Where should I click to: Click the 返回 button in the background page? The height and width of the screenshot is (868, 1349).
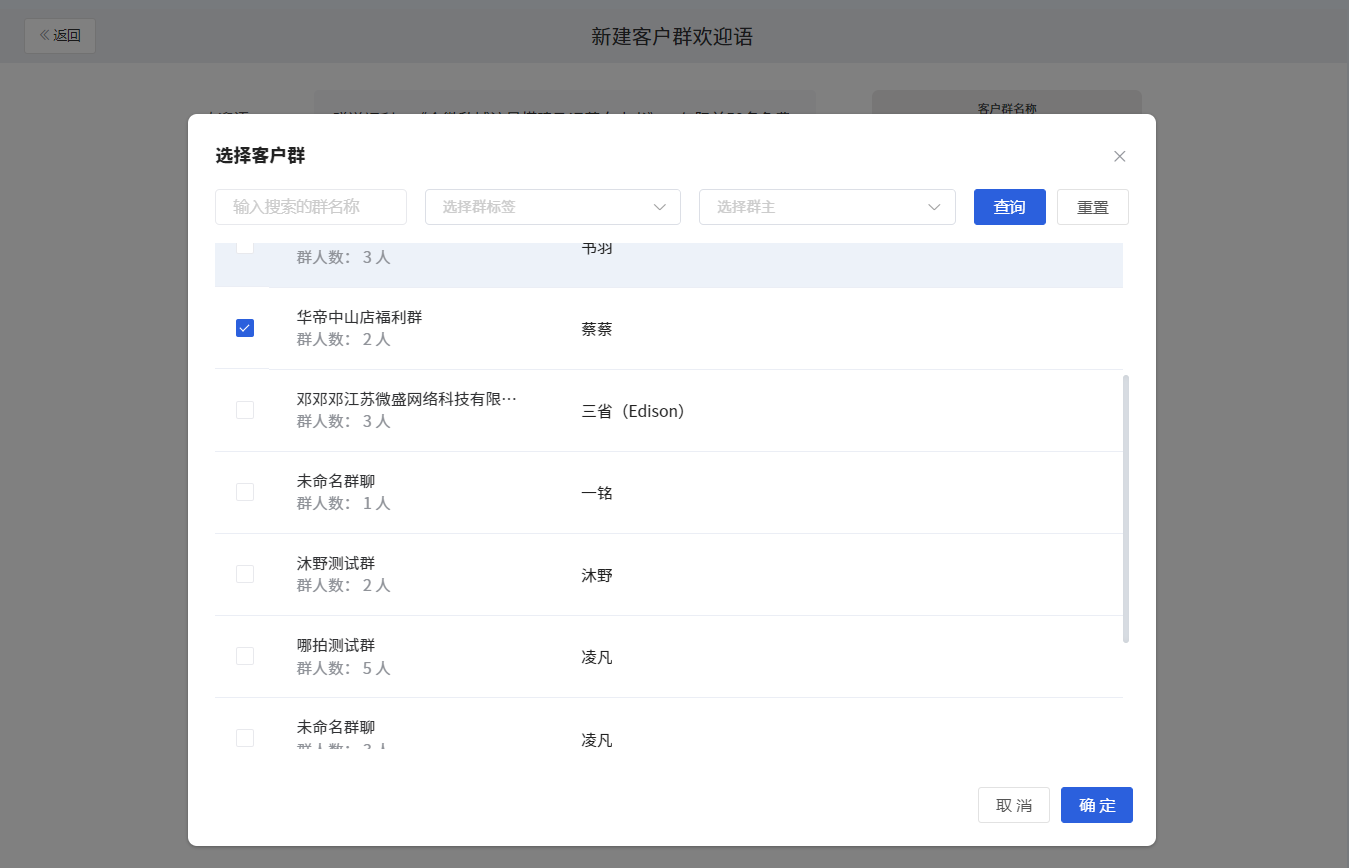click(60, 35)
